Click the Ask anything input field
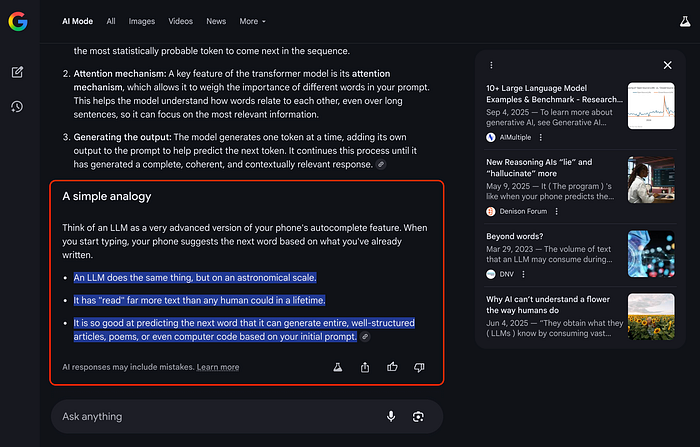Screen dimensions: 700x447 [247, 417]
